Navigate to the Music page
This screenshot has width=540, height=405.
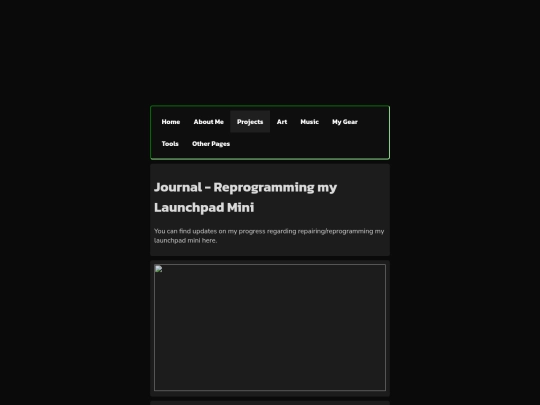click(310, 122)
